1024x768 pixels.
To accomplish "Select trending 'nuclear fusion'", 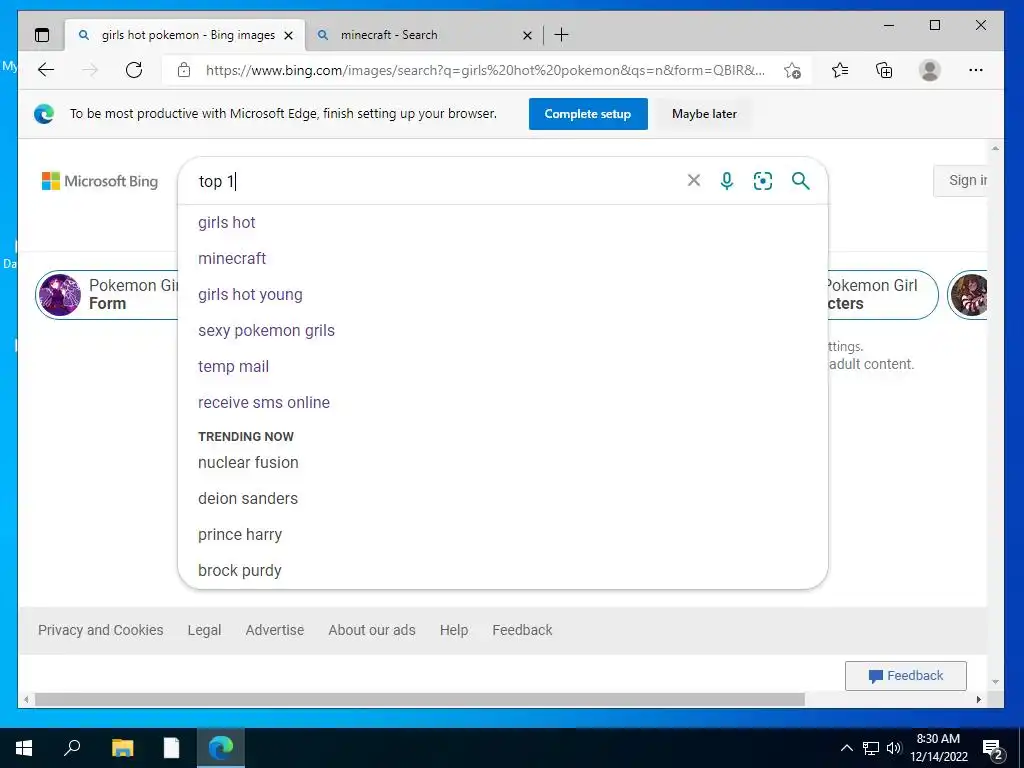I will click(x=503, y=462).
